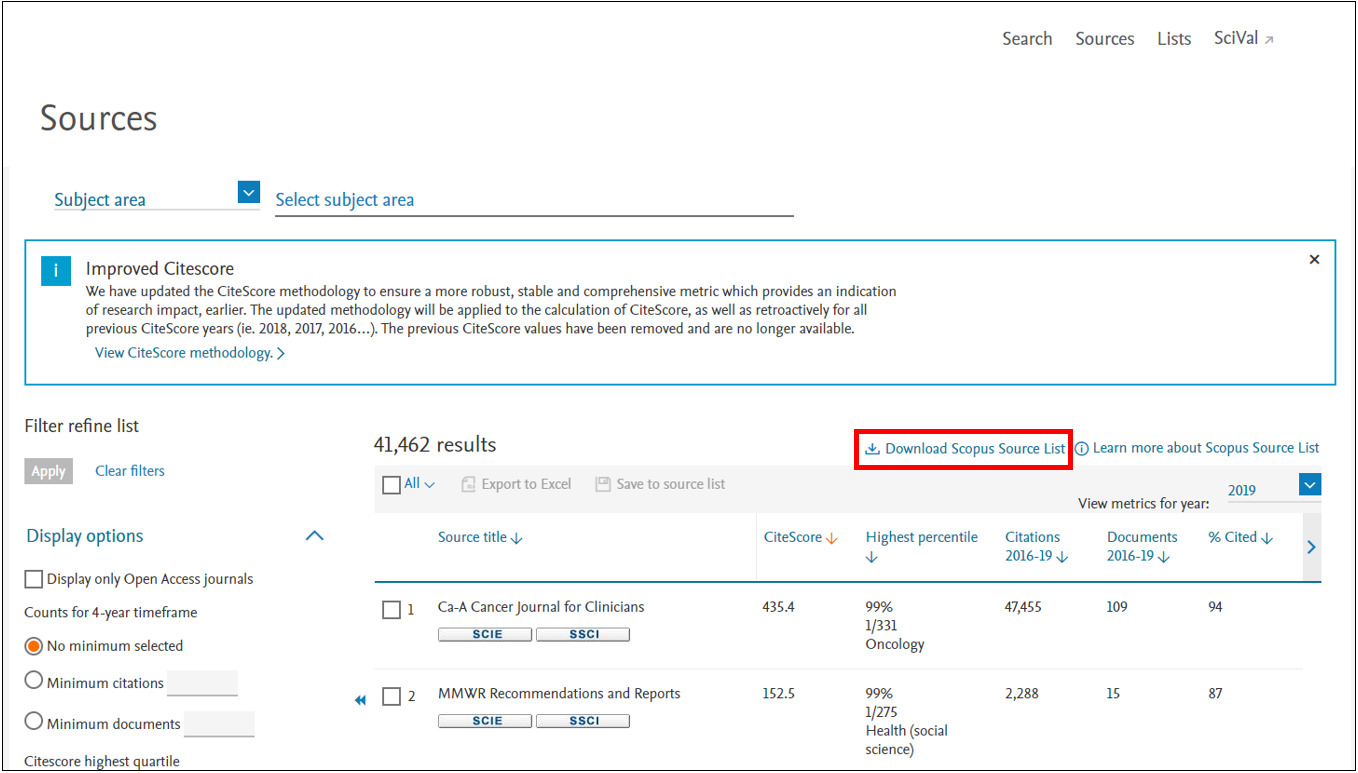Show more columns with right chevron
Screen dimensions: 1358x773
pos(1312,547)
